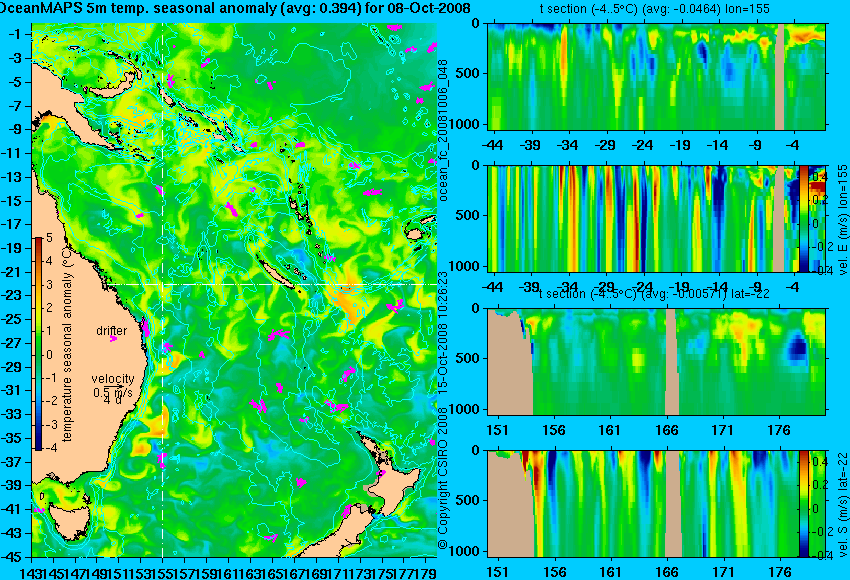The image size is (850, 580).
Task: Click the New Caledonia island on the map
Action: coord(278,275)
